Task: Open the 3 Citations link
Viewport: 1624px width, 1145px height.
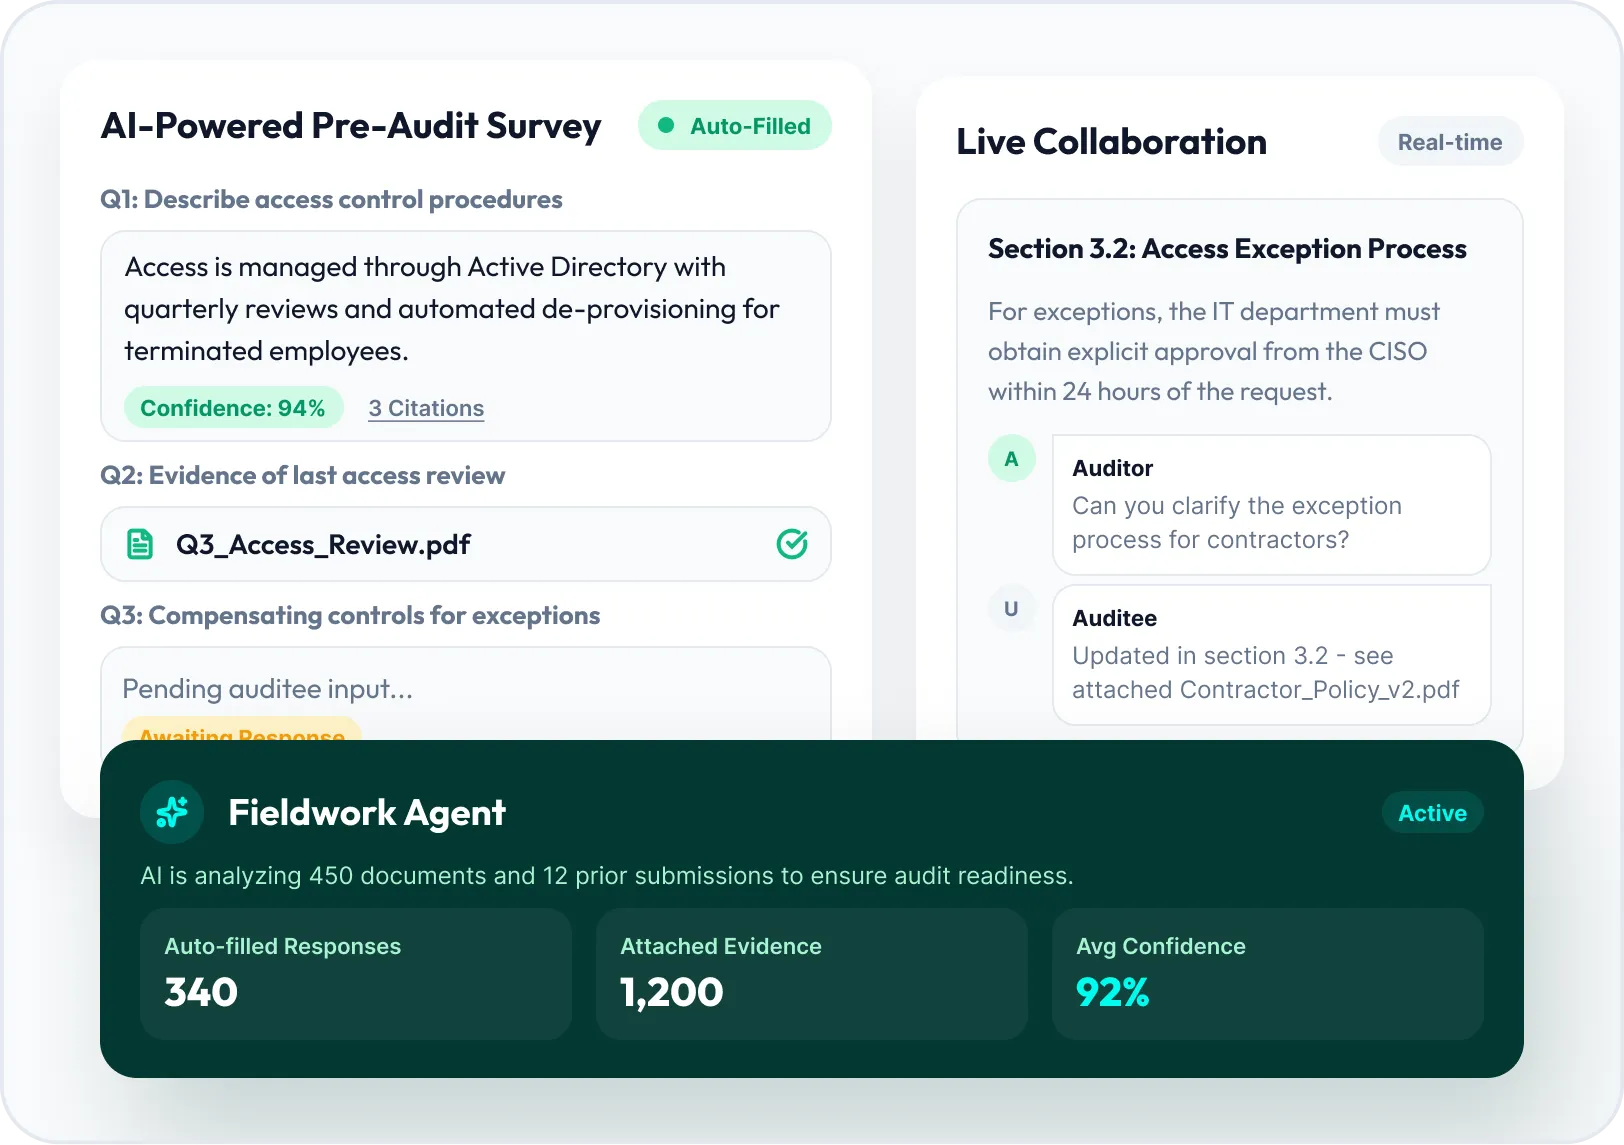Action: pos(426,408)
